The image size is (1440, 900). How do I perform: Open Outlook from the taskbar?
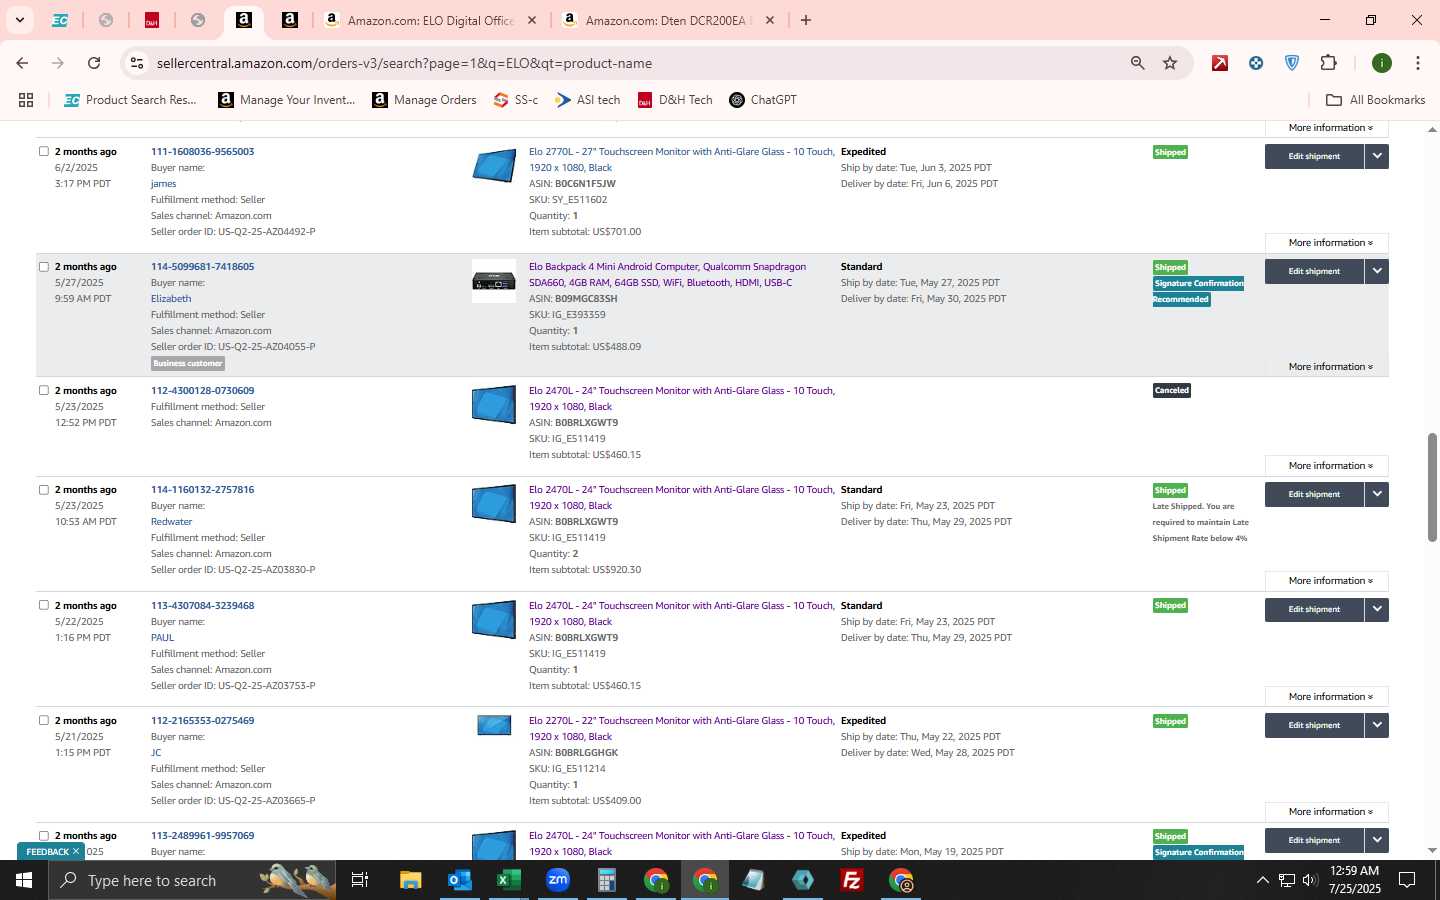click(460, 880)
